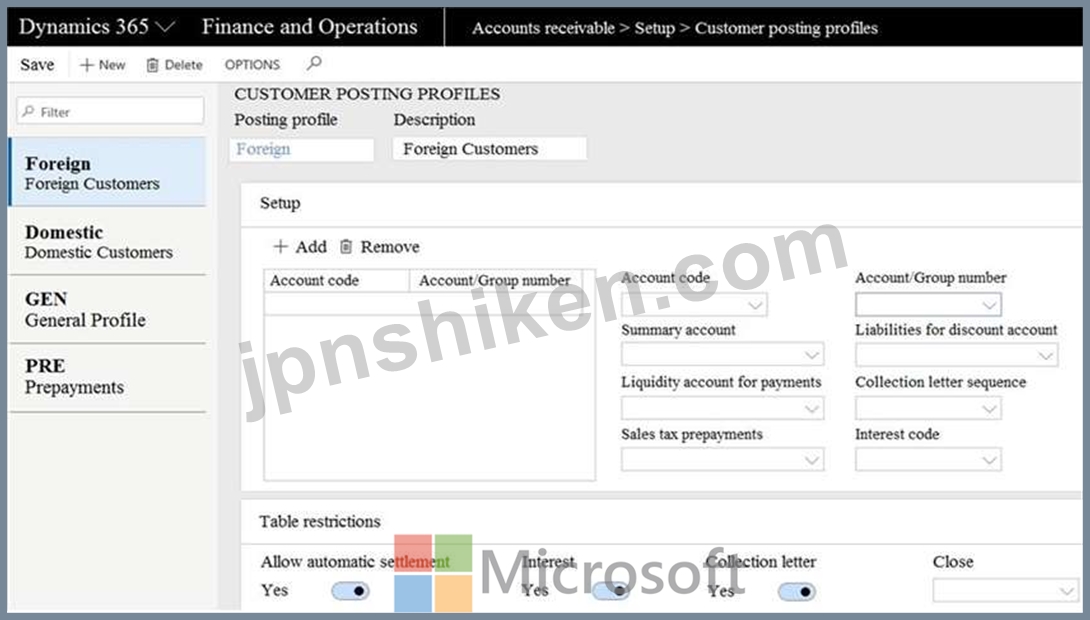Select the Foreign Customers profile
Viewport: 1090px width, 620px height.
[108, 172]
